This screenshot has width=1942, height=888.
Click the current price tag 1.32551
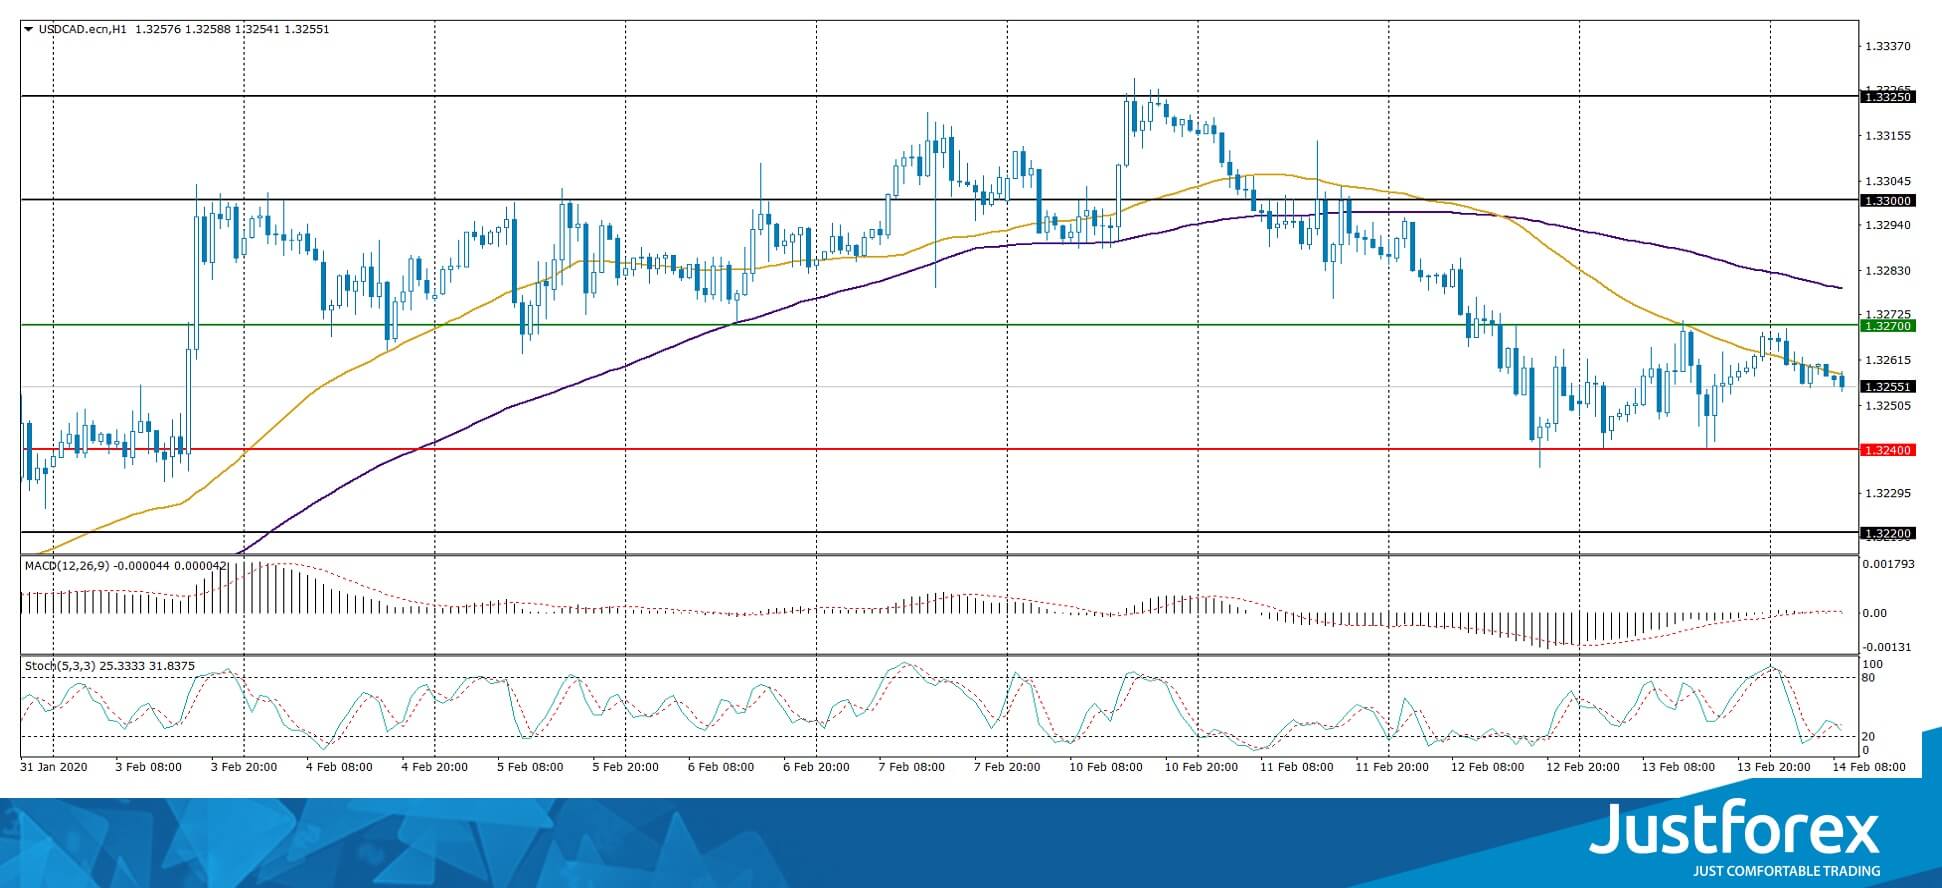tap(1888, 387)
